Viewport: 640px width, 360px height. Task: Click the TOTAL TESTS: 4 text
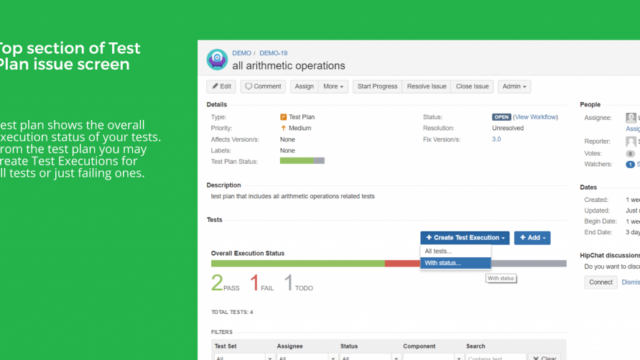coord(232,312)
